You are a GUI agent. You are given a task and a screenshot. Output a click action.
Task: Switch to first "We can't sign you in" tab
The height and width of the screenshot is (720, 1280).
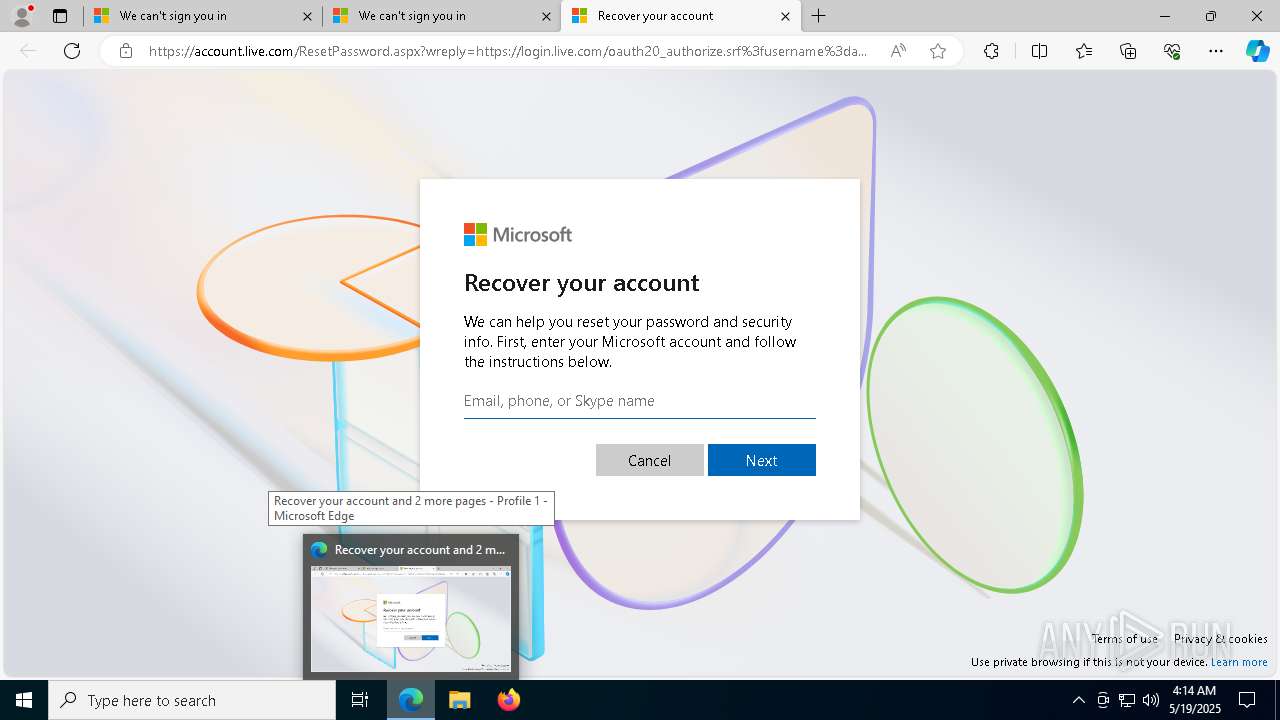202,16
